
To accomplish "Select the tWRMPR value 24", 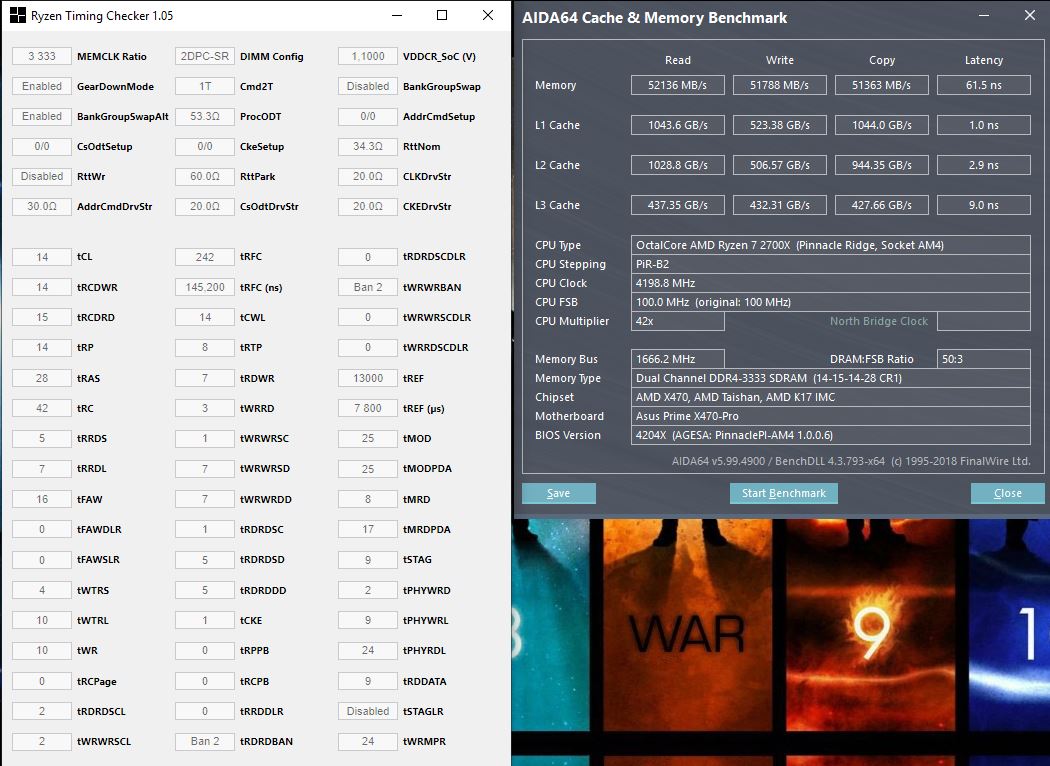I will click(368, 741).
